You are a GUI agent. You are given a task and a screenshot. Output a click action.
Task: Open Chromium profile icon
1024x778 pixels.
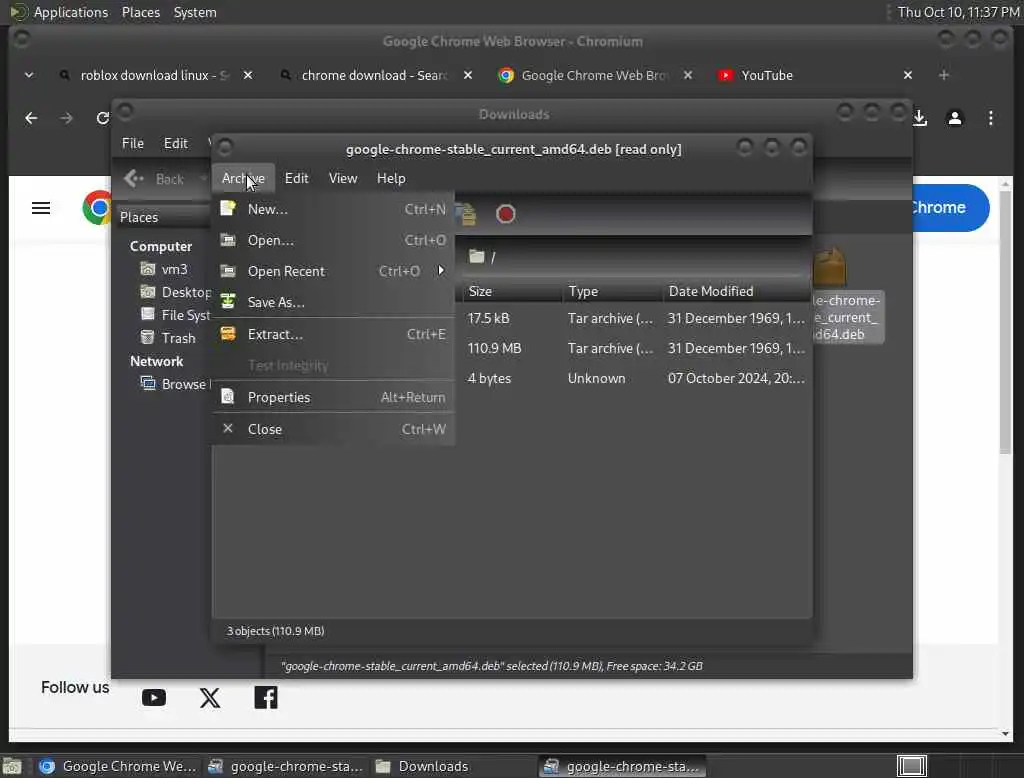coord(955,118)
